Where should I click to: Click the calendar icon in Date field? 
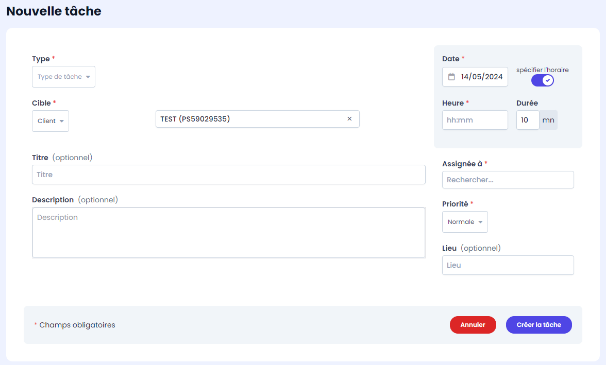click(x=451, y=77)
